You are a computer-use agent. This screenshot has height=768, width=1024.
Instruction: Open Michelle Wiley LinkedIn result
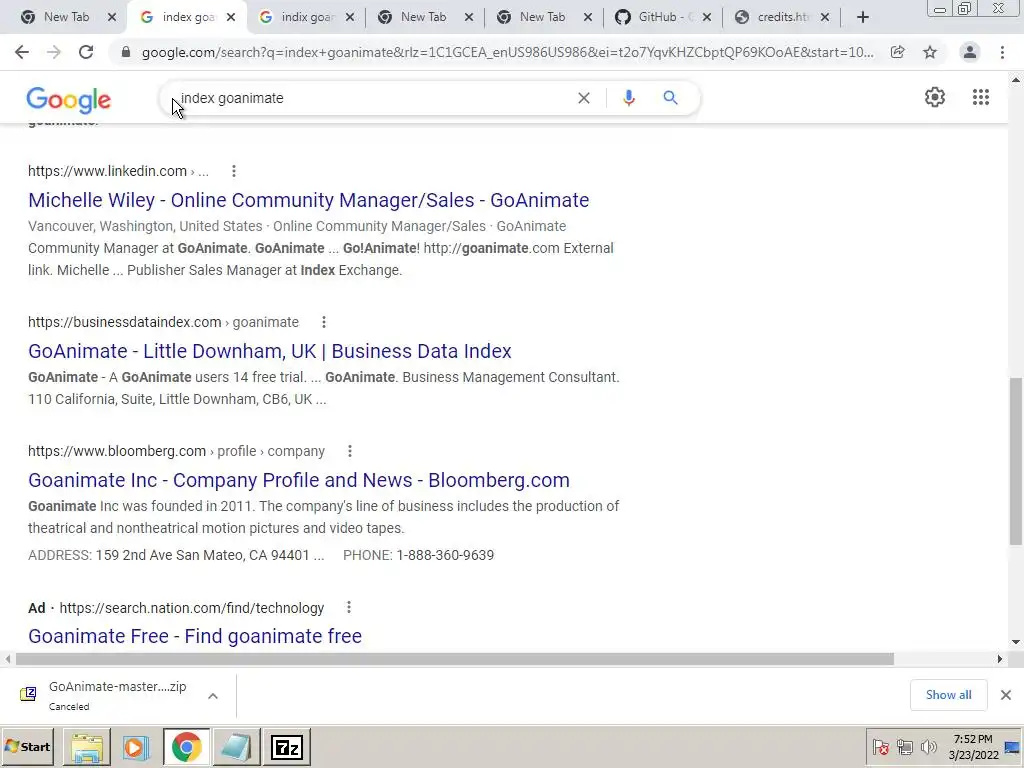pyautogui.click(x=308, y=200)
